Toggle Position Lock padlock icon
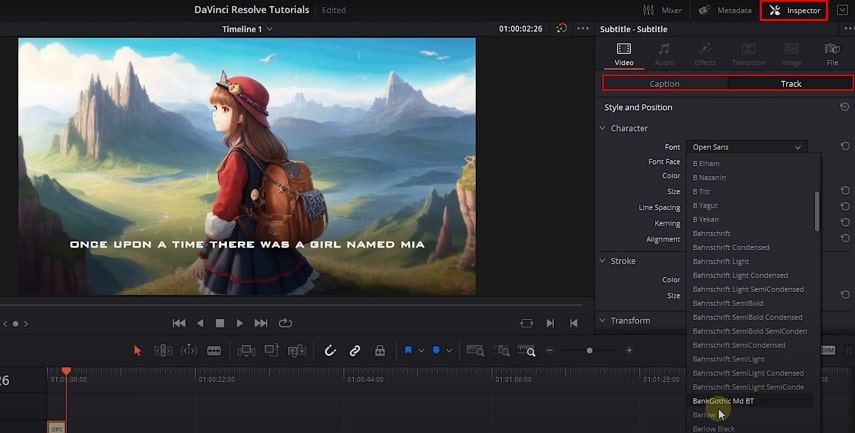The height and width of the screenshot is (433, 855). (x=380, y=351)
